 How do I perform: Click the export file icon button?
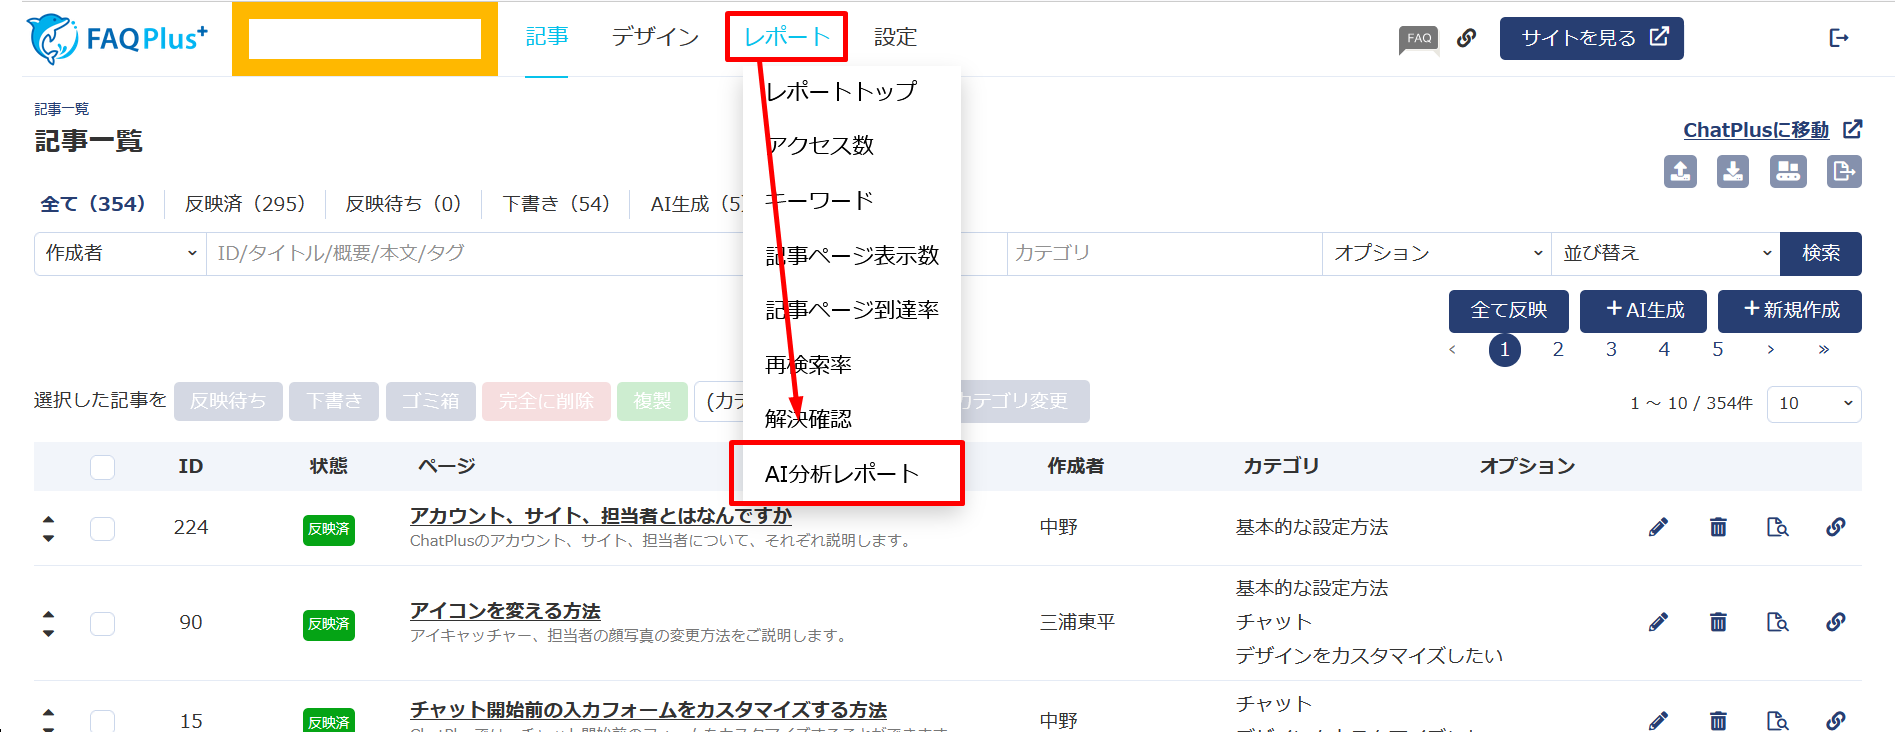(1844, 171)
